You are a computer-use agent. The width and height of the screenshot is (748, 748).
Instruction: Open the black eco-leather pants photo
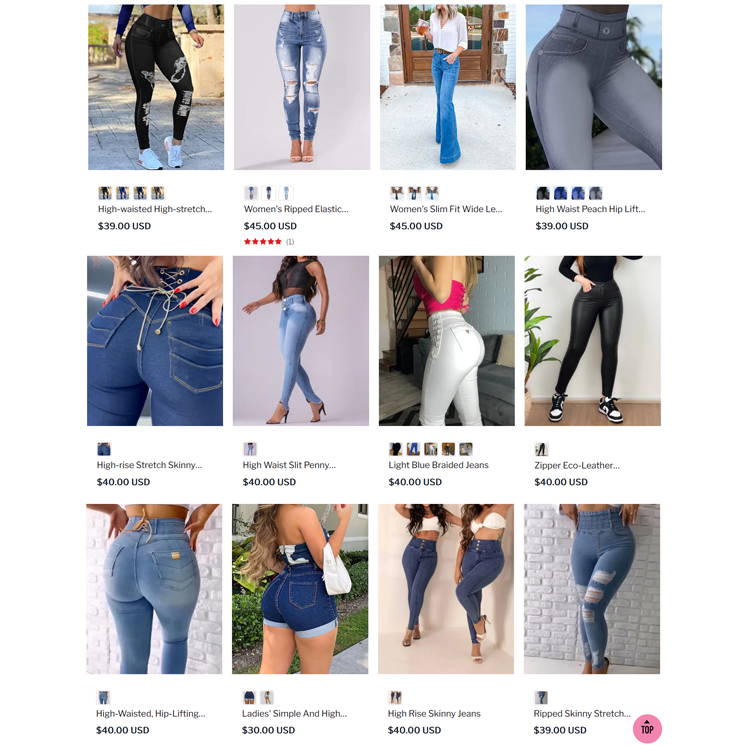click(x=592, y=341)
